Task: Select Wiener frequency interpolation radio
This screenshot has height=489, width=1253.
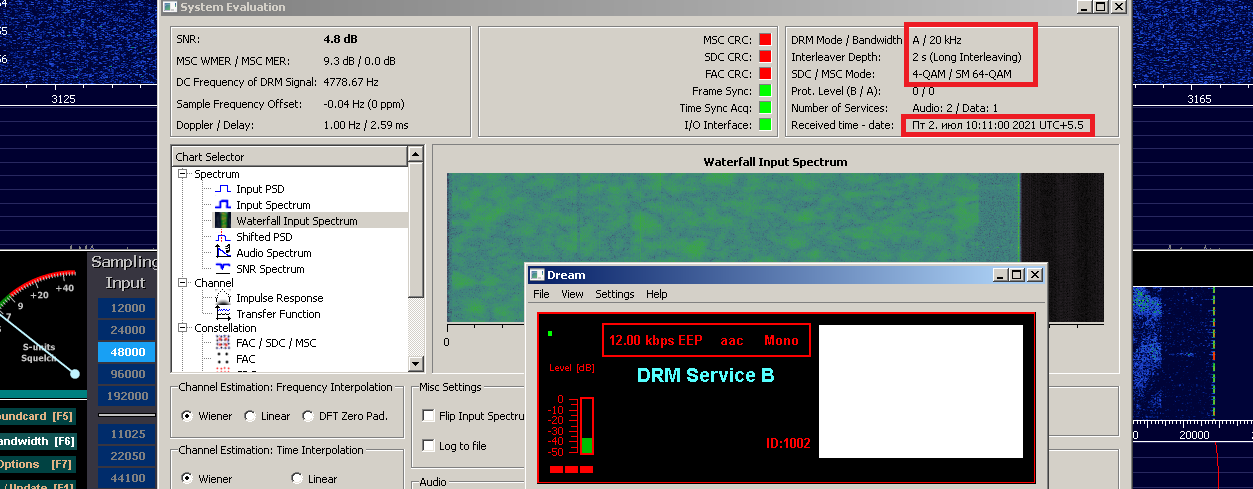Action: 187,416
